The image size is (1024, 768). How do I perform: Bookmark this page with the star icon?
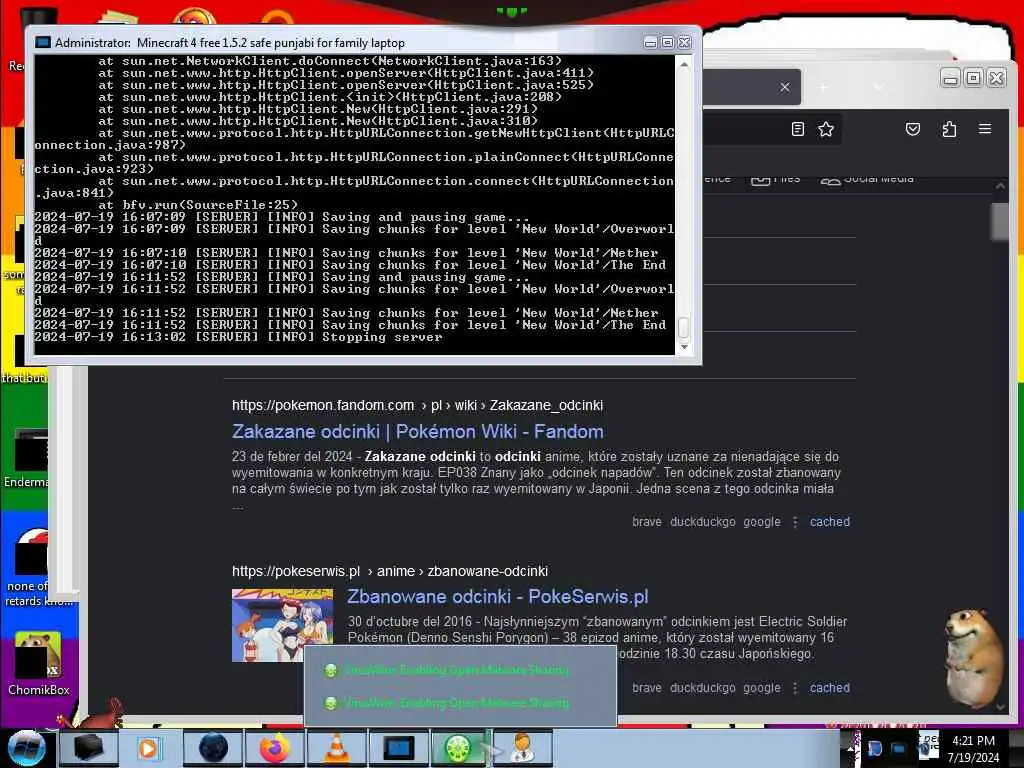tap(826, 129)
